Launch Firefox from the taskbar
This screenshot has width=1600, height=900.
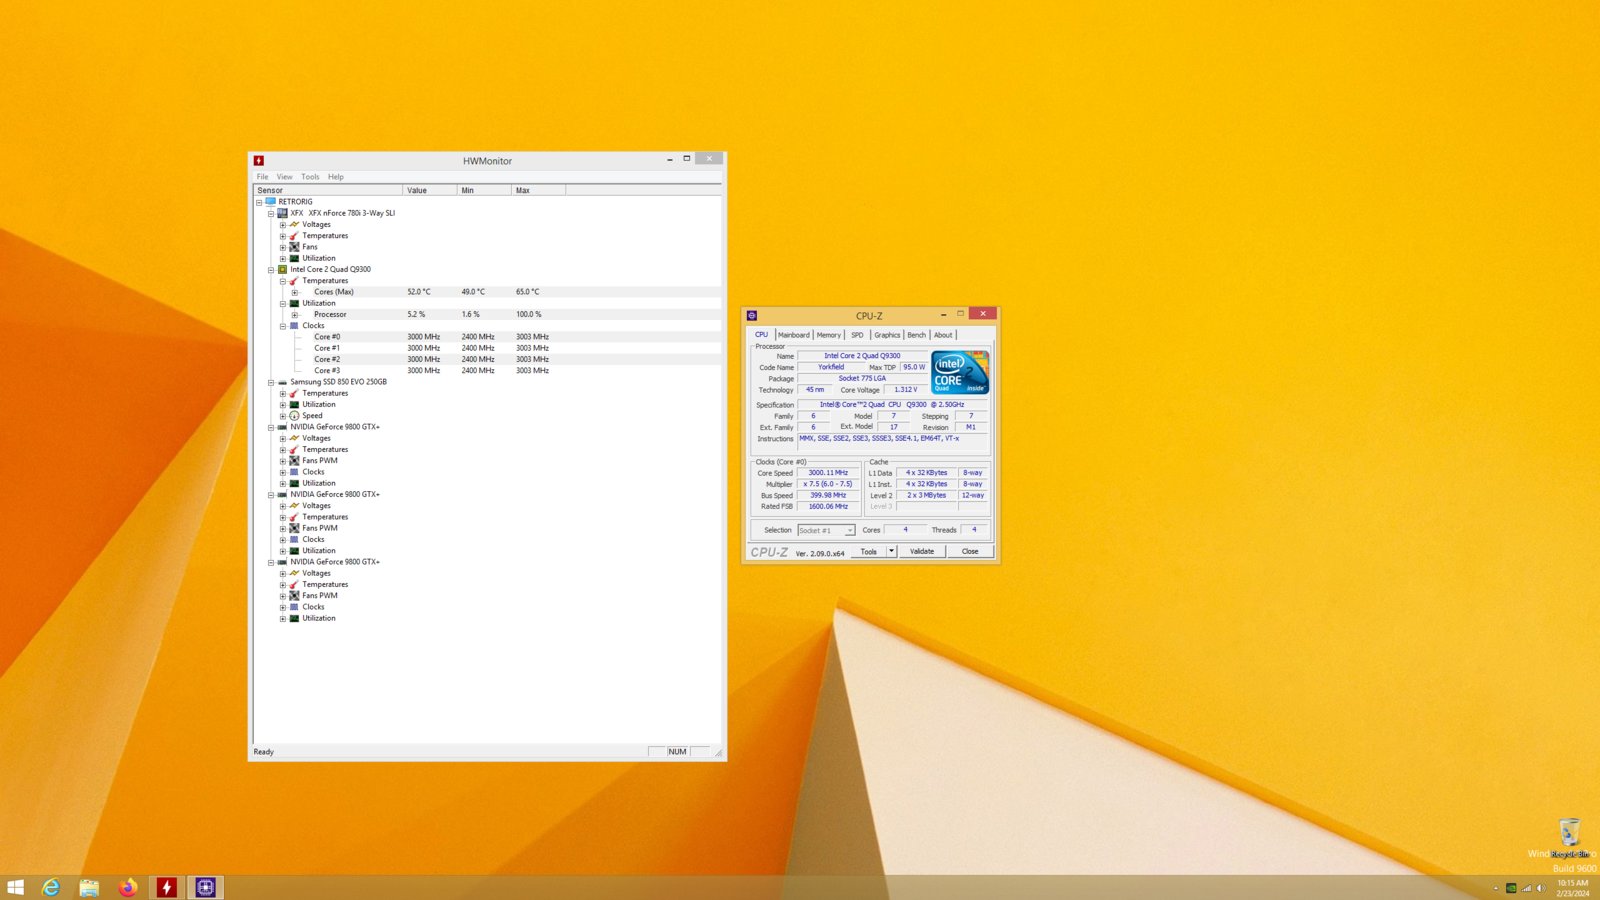click(127, 887)
